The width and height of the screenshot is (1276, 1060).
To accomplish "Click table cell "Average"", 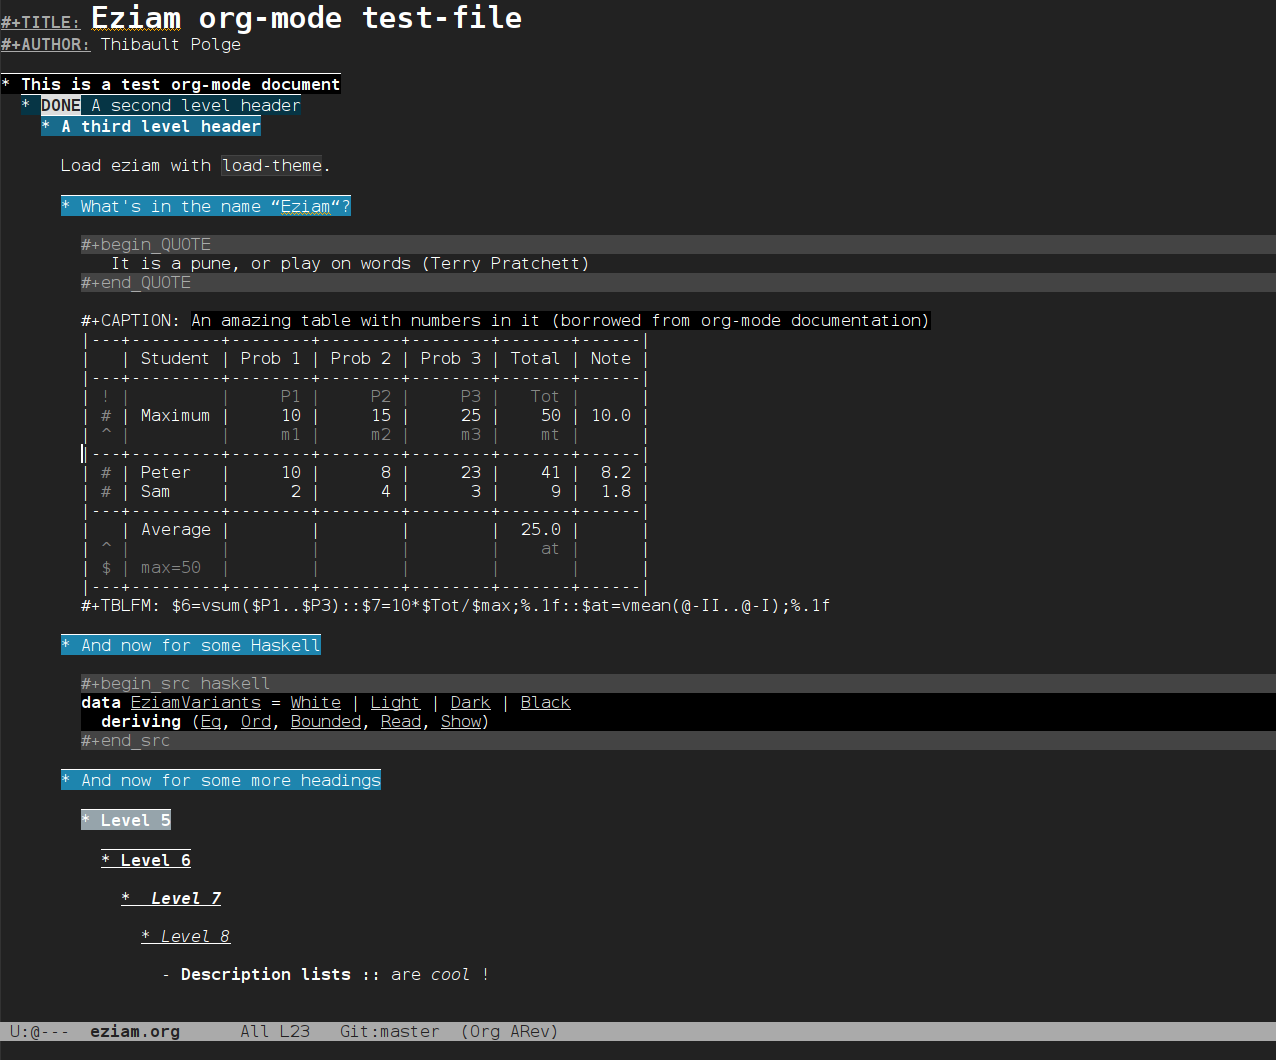I will click(175, 529).
